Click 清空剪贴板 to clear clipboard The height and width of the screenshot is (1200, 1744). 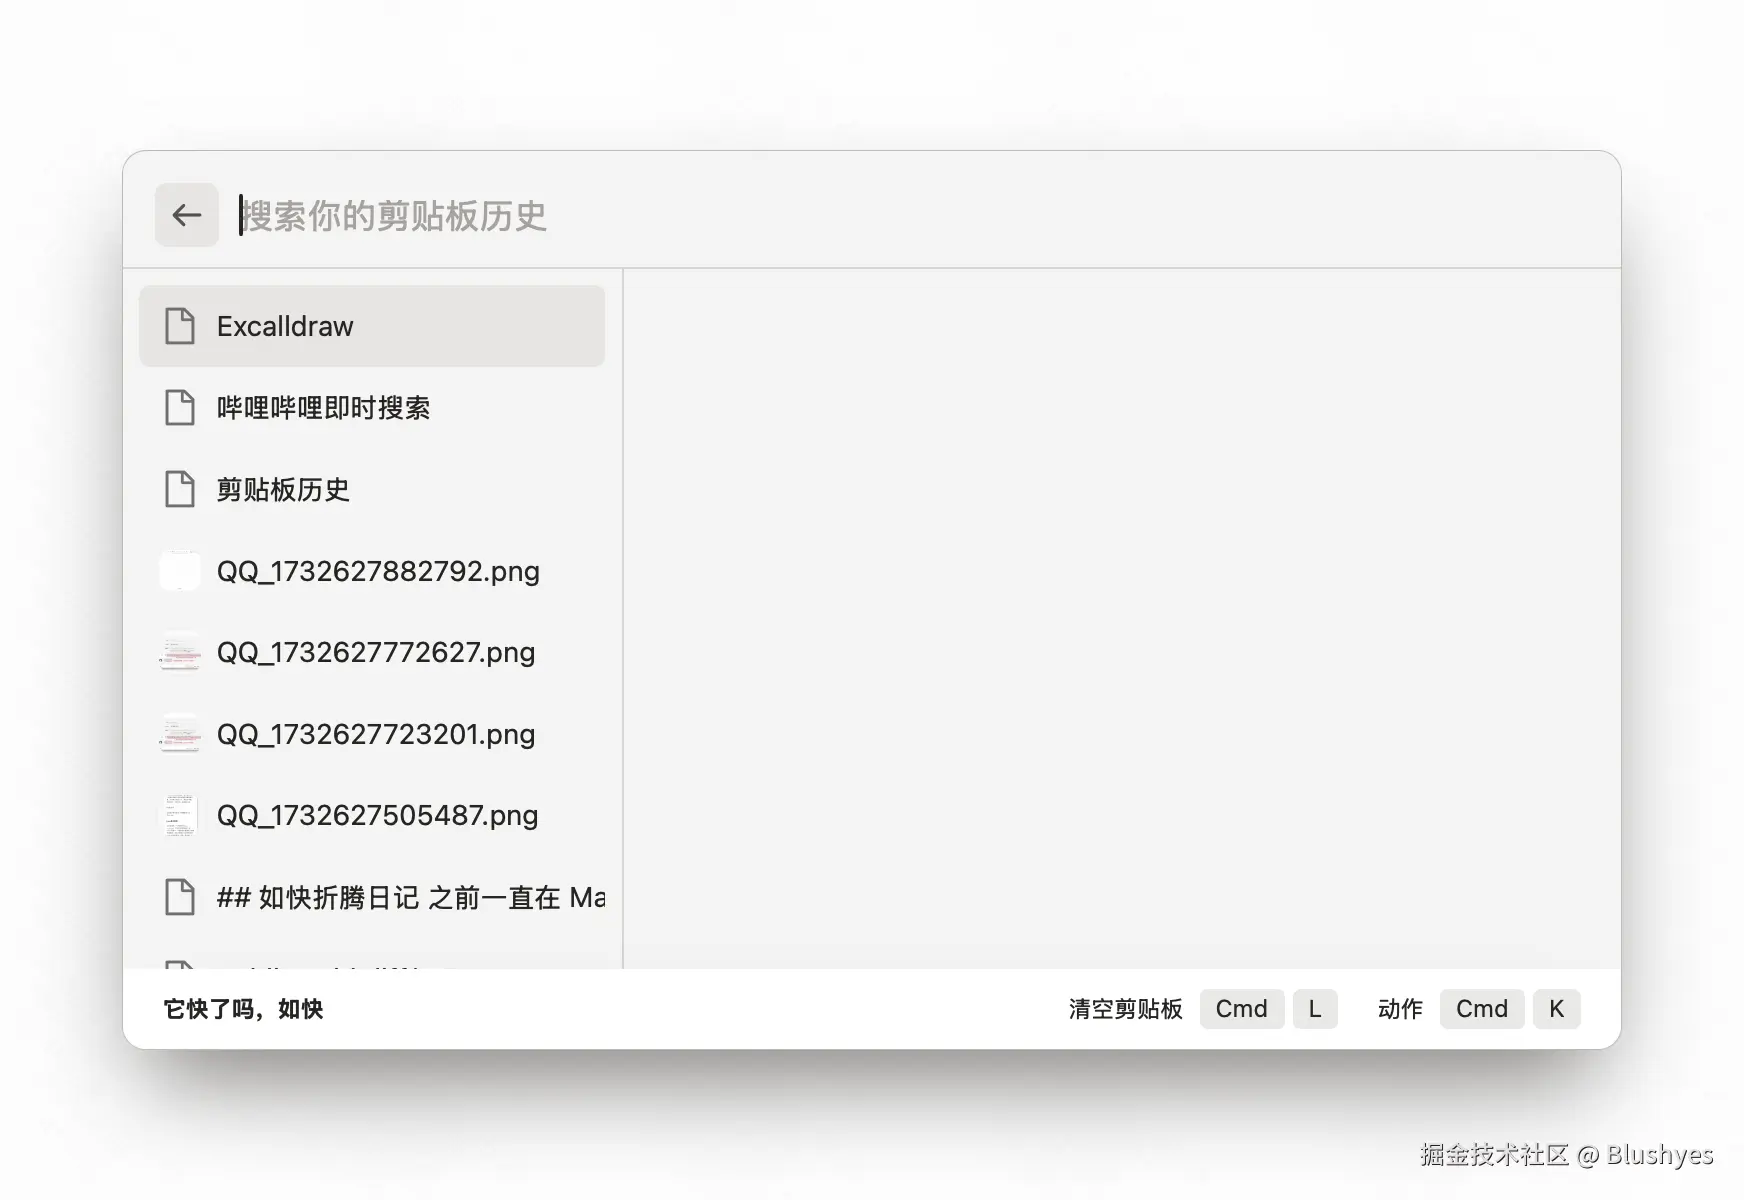(1126, 1009)
